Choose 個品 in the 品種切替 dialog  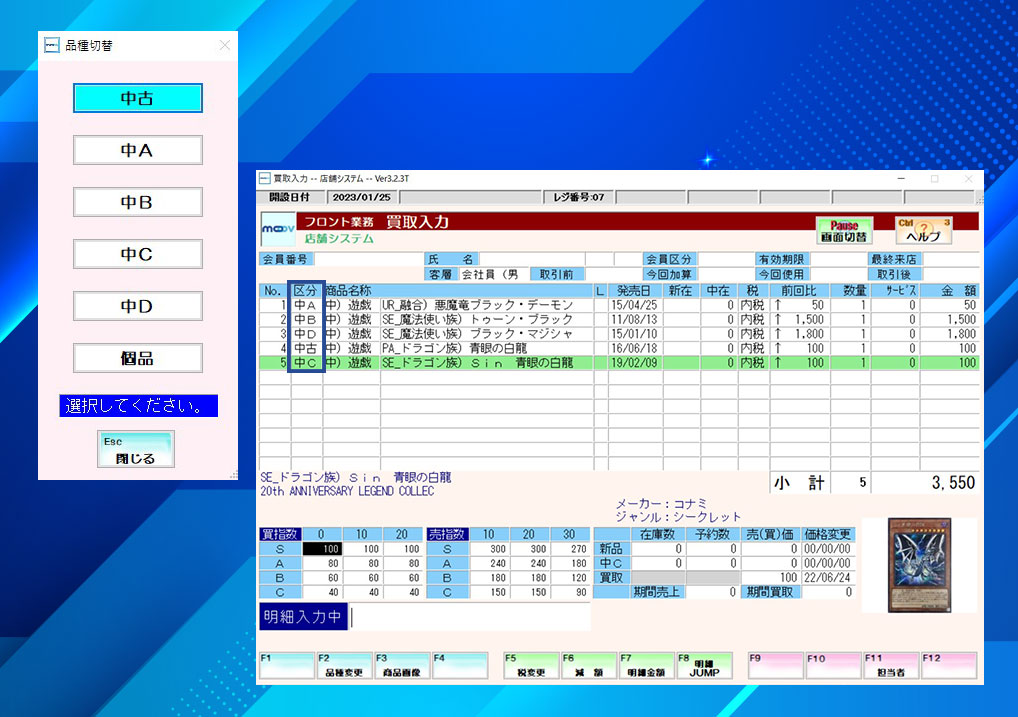point(138,358)
